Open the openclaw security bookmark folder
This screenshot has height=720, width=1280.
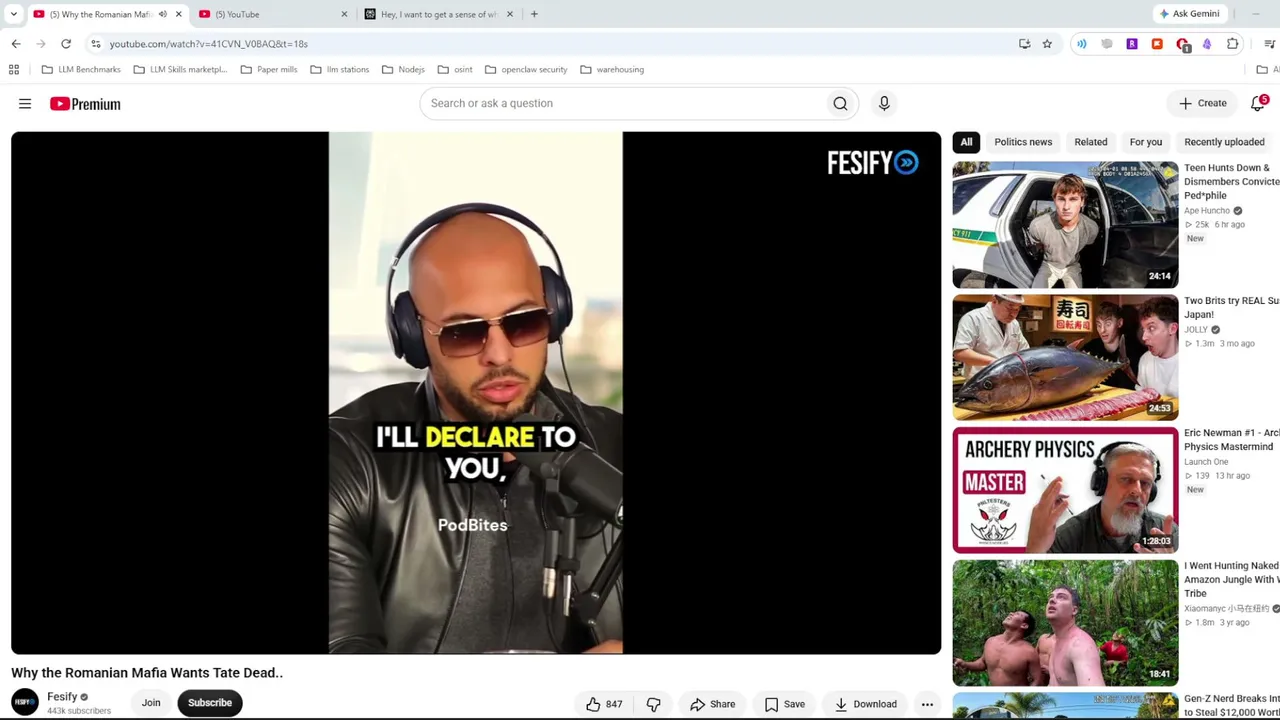click(526, 70)
